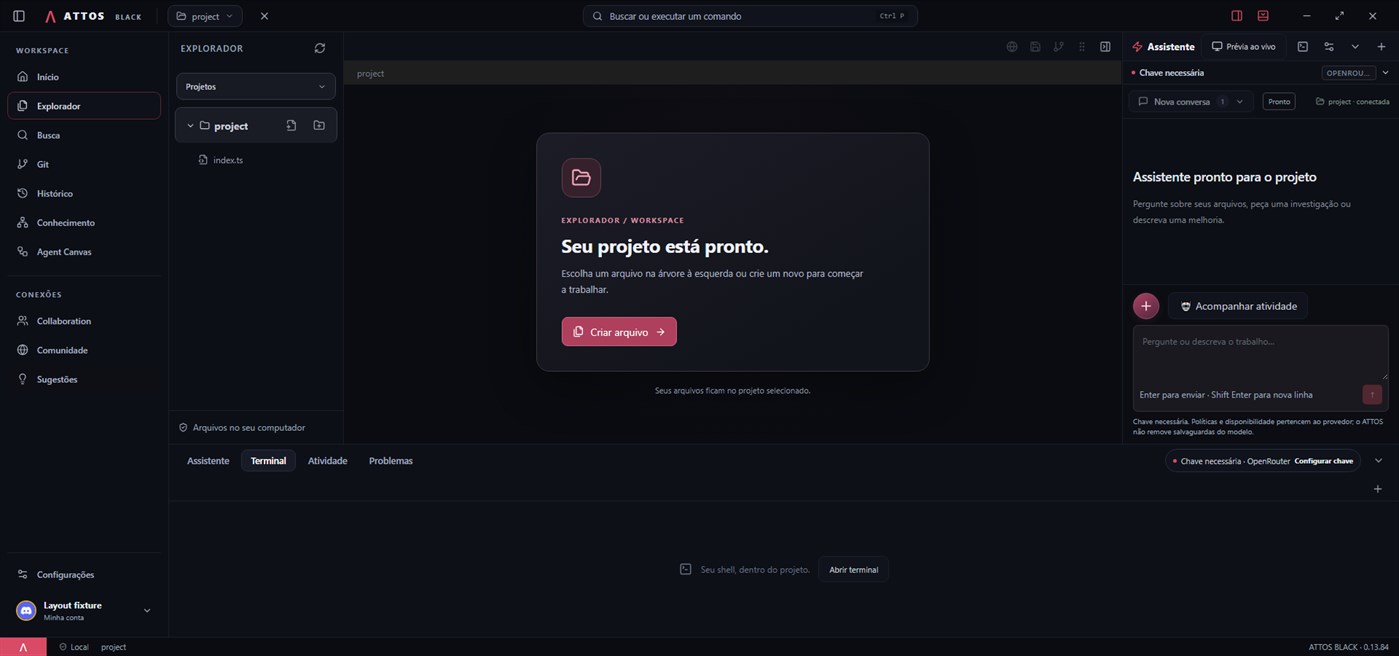Click the Criar arquivo button
Viewport: 1399px width, 656px height.
(x=619, y=332)
